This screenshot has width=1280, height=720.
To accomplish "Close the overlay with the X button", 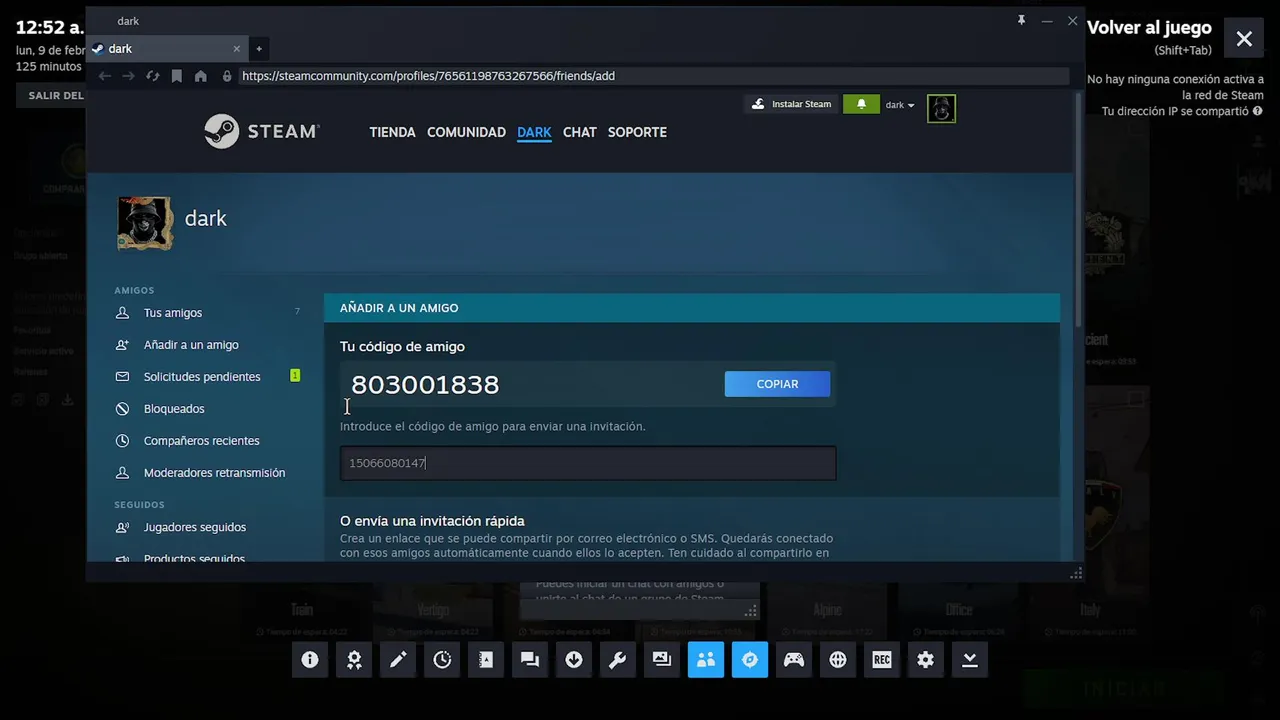I will 1244,39.
